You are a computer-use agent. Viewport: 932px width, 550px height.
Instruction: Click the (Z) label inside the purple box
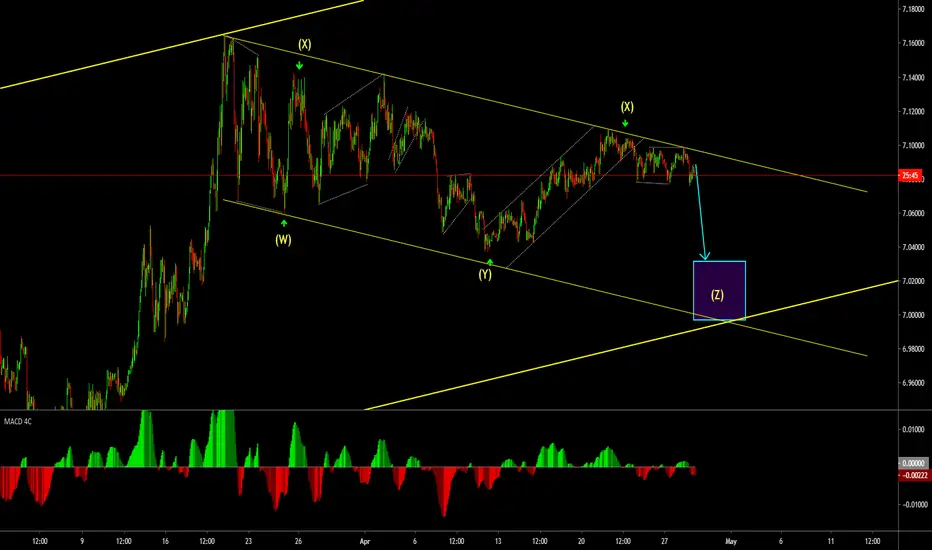tap(717, 295)
